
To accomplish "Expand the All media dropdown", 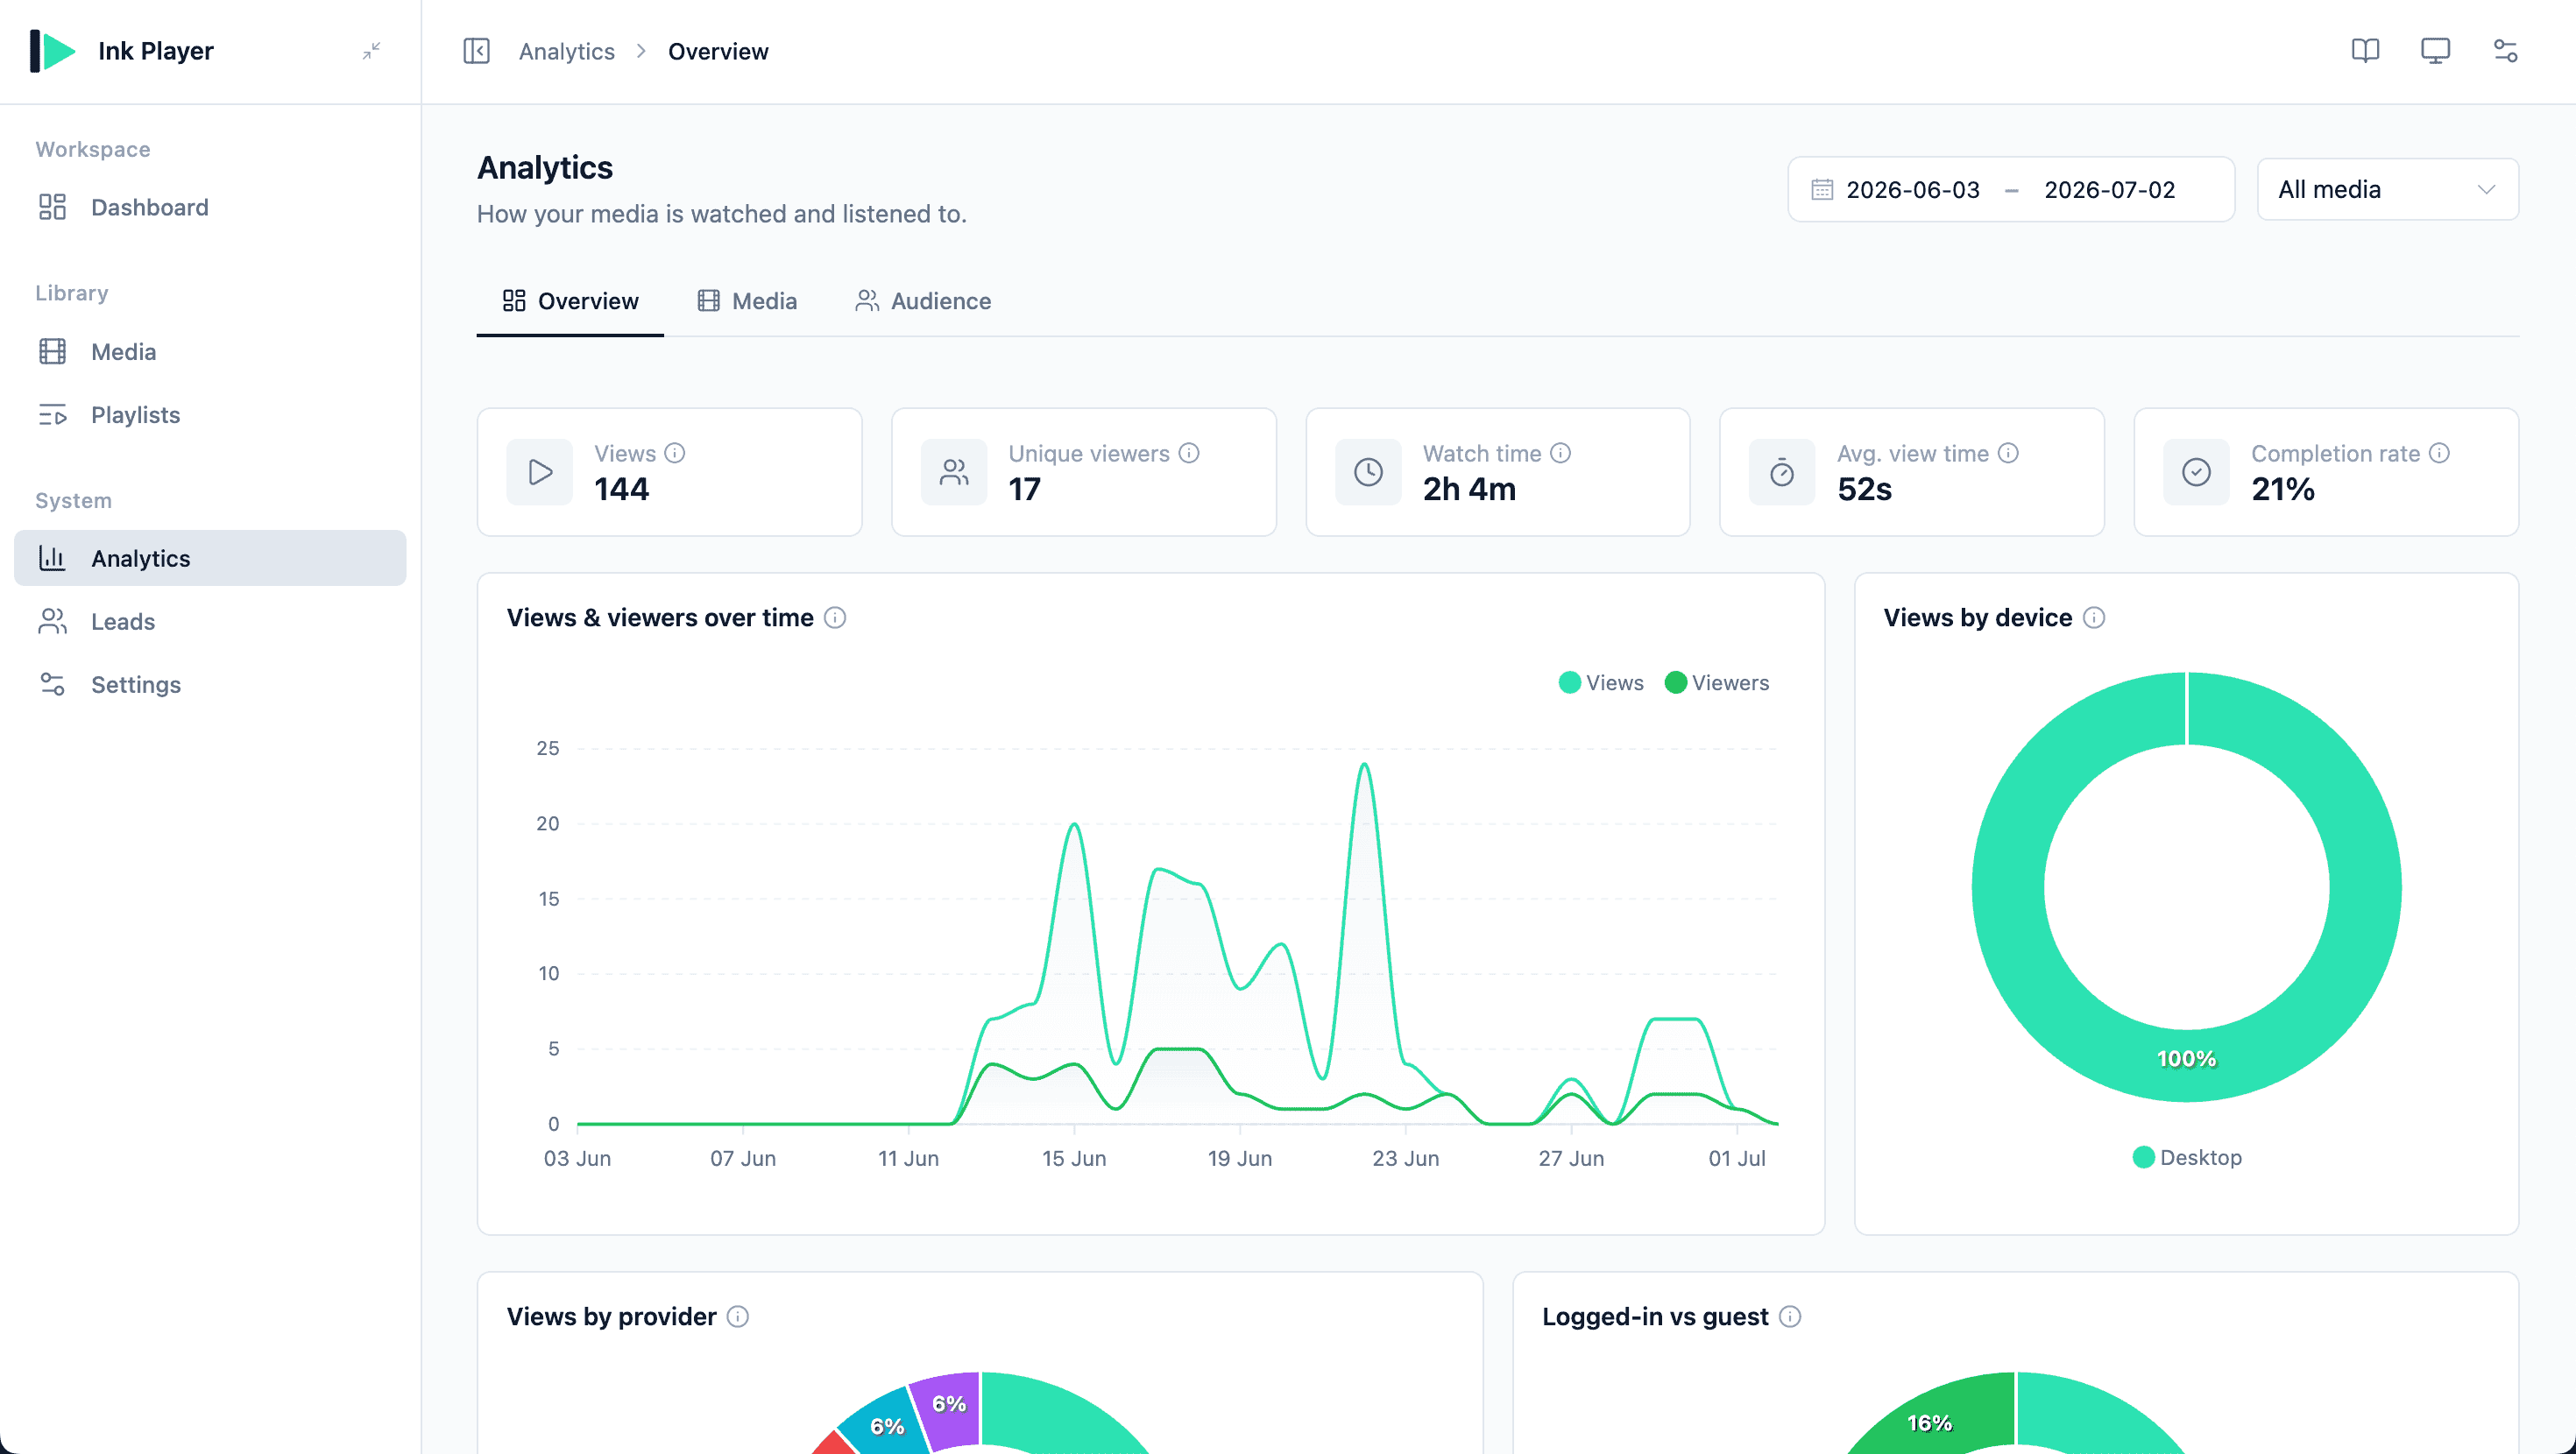I will [2387, 189].
